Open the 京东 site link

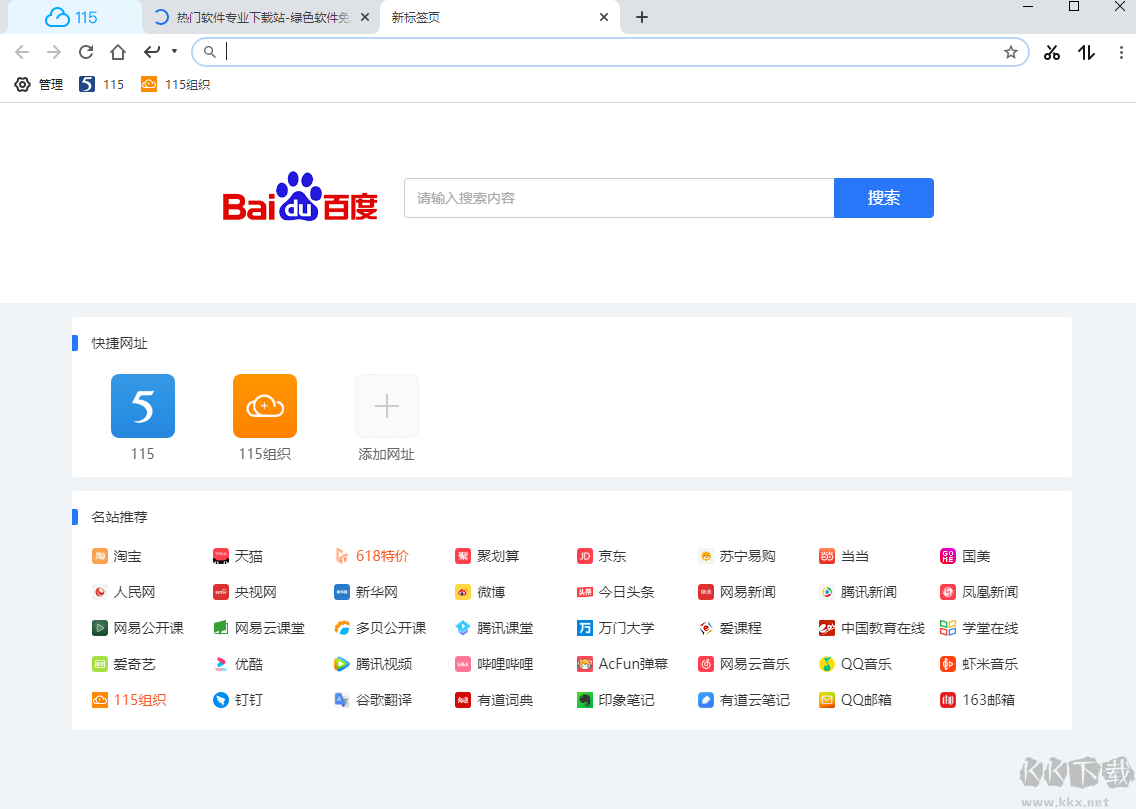[601, 556]
